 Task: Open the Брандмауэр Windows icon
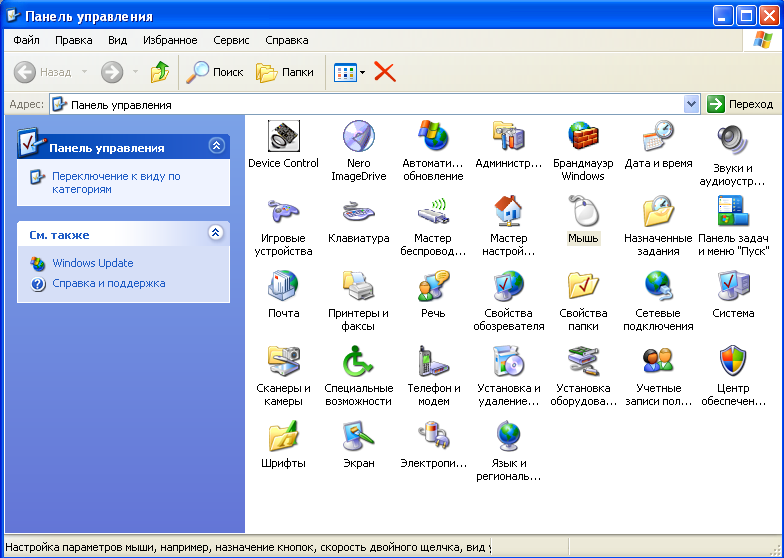[x=583, y=136]
